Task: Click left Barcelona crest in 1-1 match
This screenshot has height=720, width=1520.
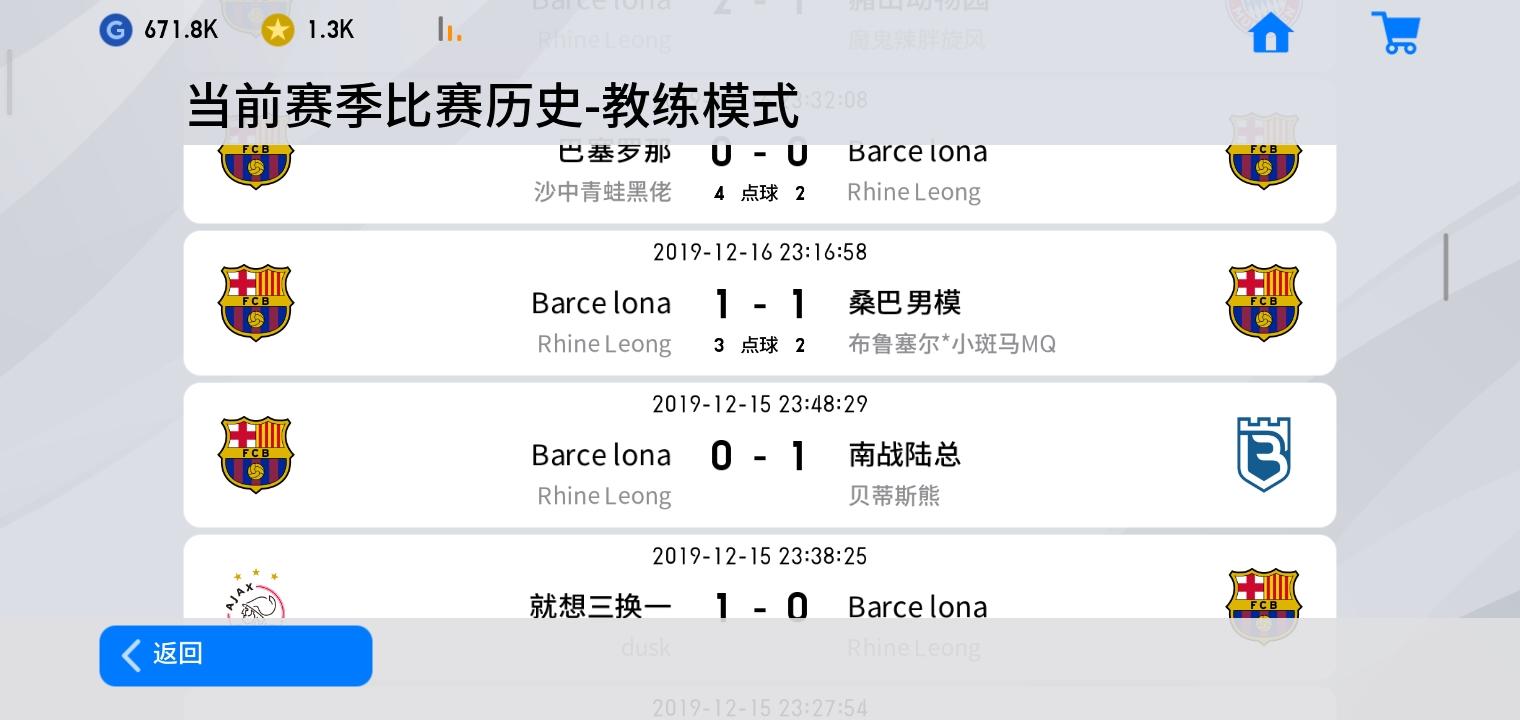Action: [256, 303]
